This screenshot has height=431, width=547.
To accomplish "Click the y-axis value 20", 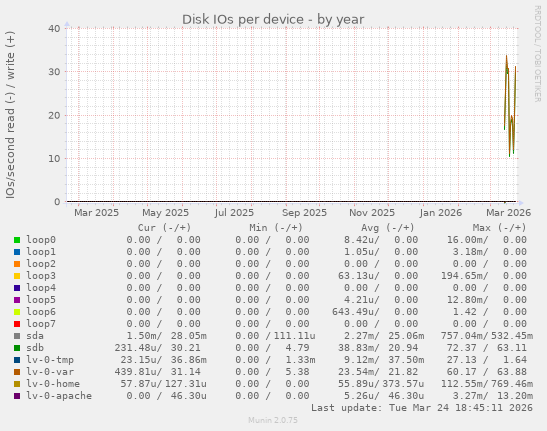I will point(54,116).
